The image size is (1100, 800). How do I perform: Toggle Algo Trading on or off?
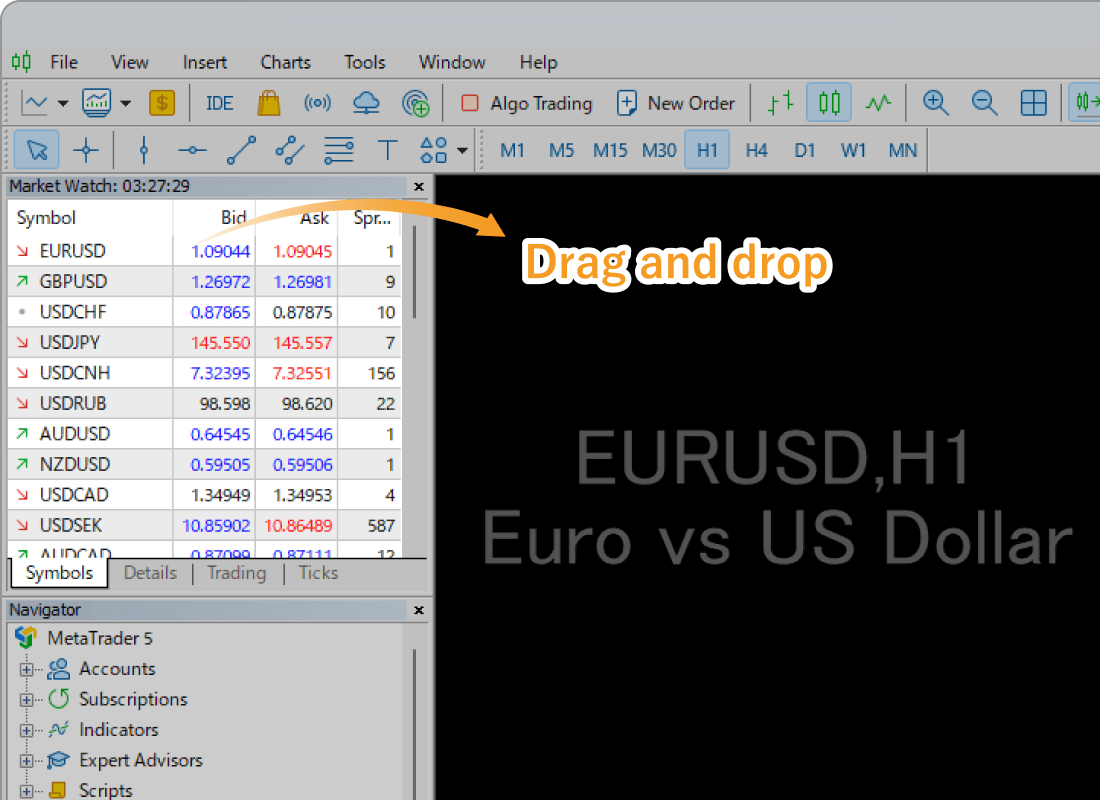coord(527,103)
